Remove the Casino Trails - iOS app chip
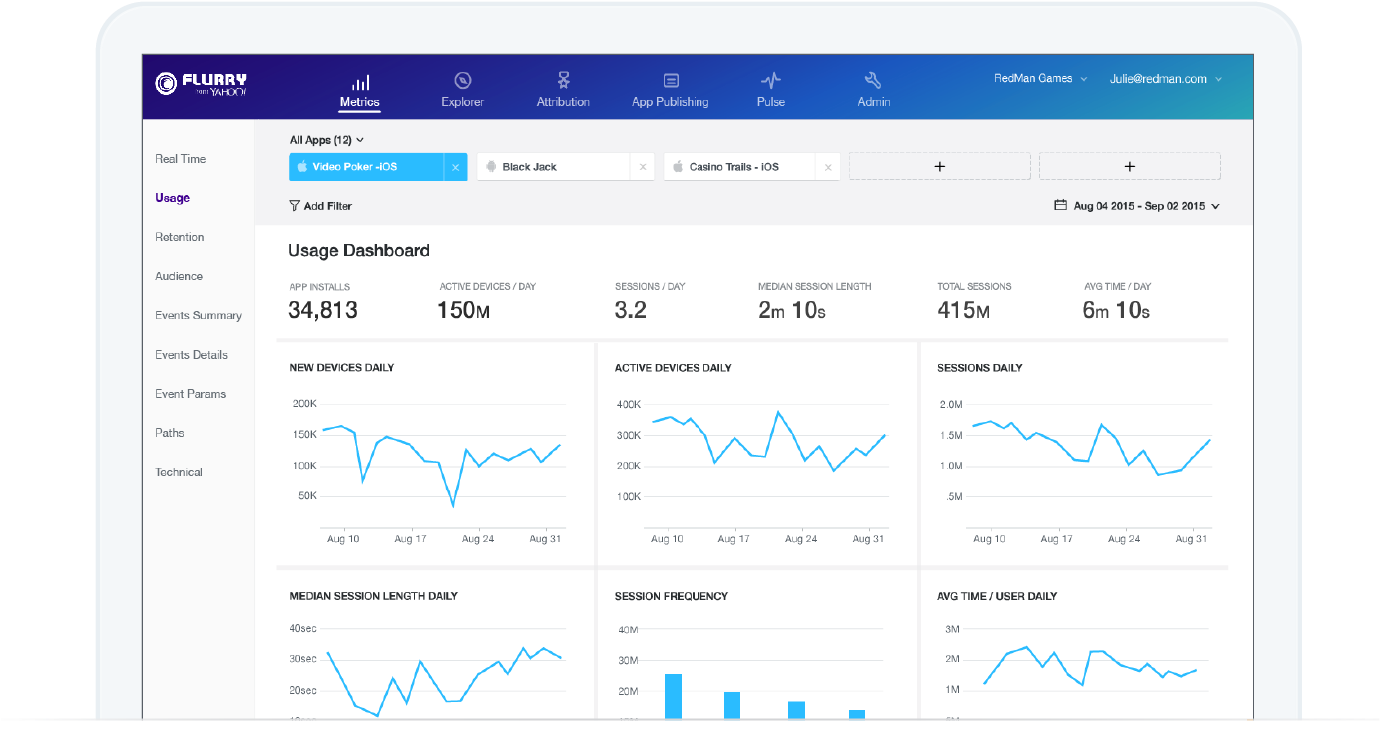Viewport: 1380px width, 732px height. tap(828, 167)
